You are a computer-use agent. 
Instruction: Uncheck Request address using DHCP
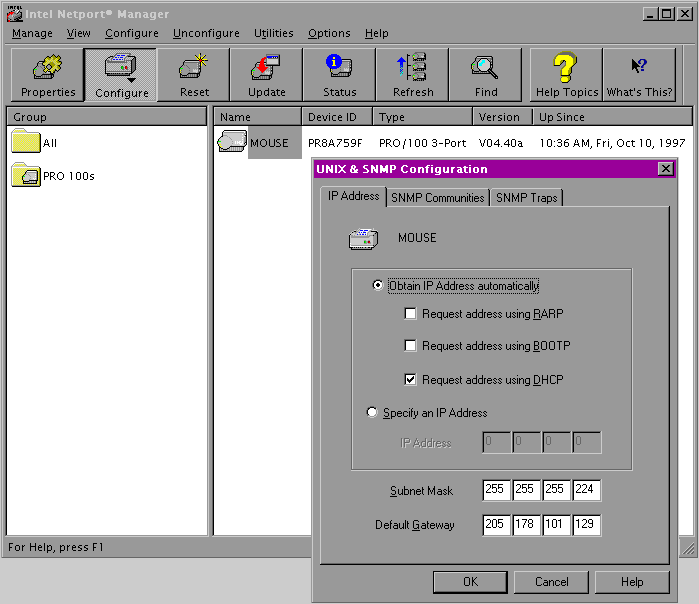point(410,380)
